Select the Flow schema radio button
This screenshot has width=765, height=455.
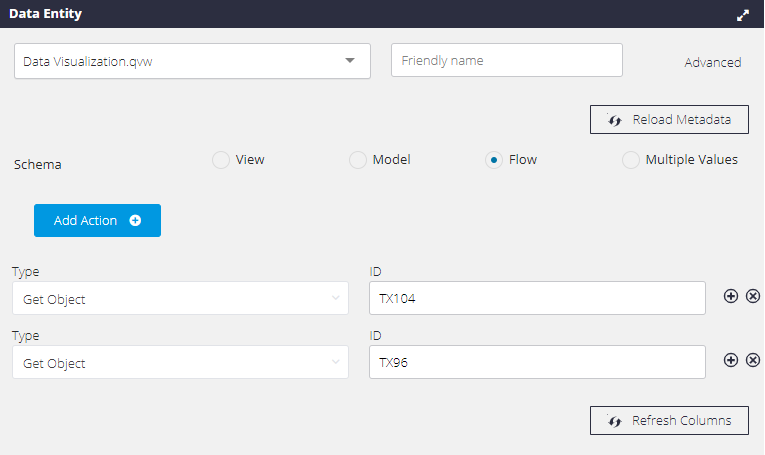(494, 160)
